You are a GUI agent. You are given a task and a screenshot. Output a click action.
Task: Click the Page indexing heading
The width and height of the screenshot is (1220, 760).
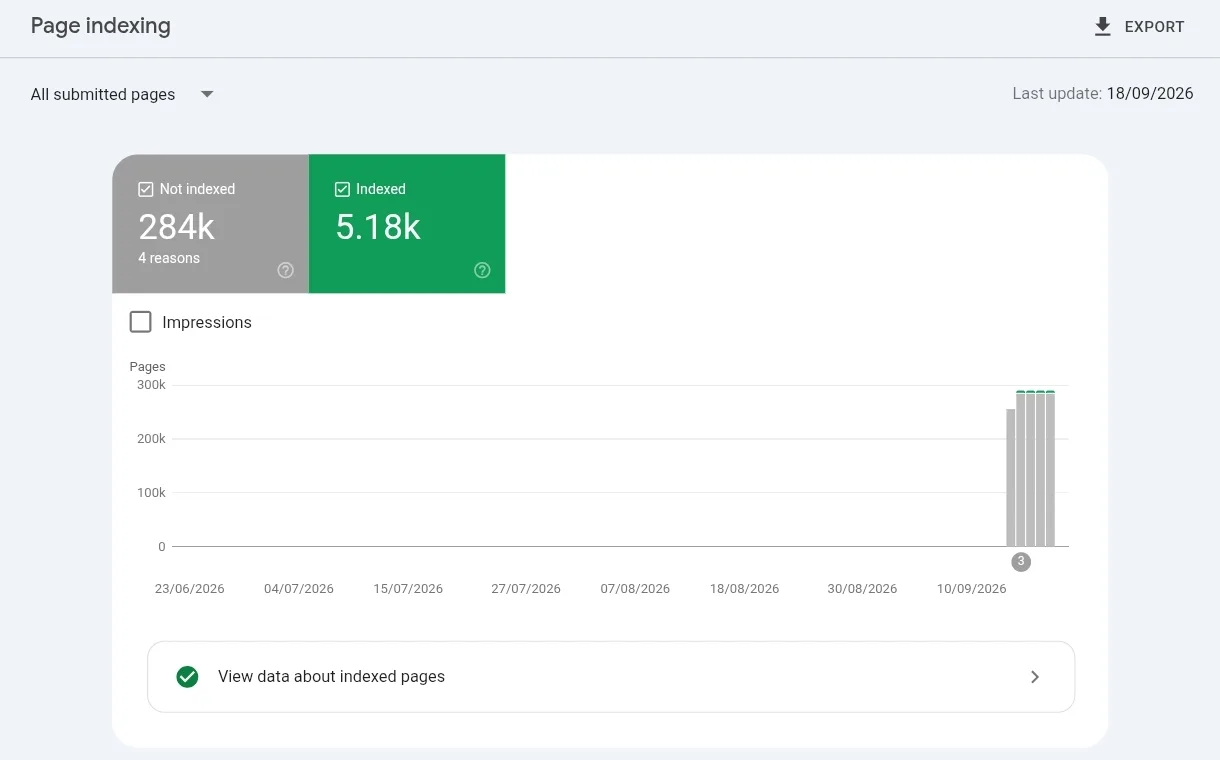(101, 26)
